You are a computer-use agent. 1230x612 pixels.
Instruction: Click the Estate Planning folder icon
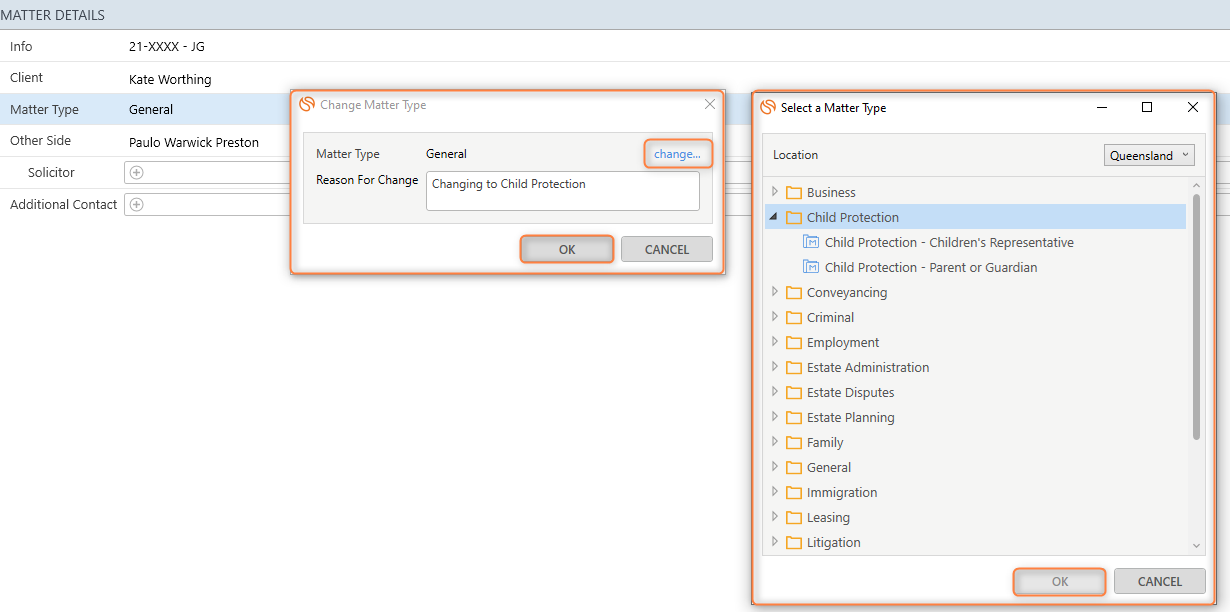[x=794, y=417]
